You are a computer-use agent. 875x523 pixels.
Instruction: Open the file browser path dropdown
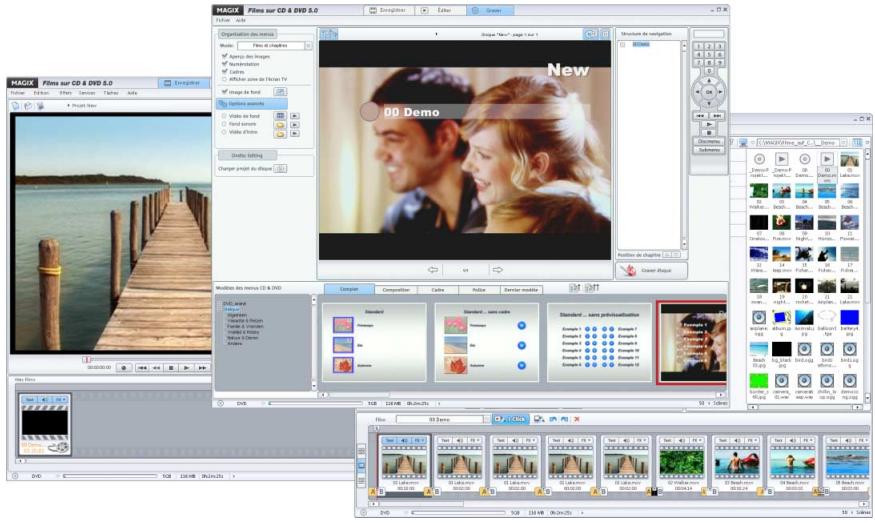844,143
